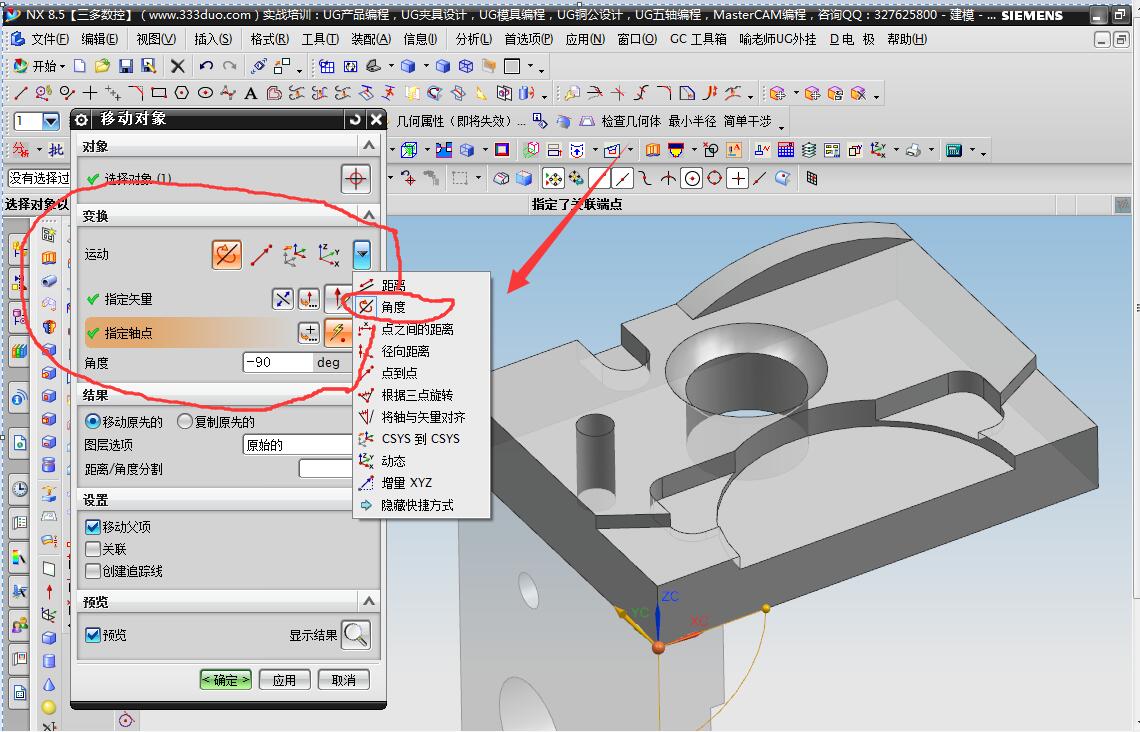Enable the 关联 checkbox

92,549
